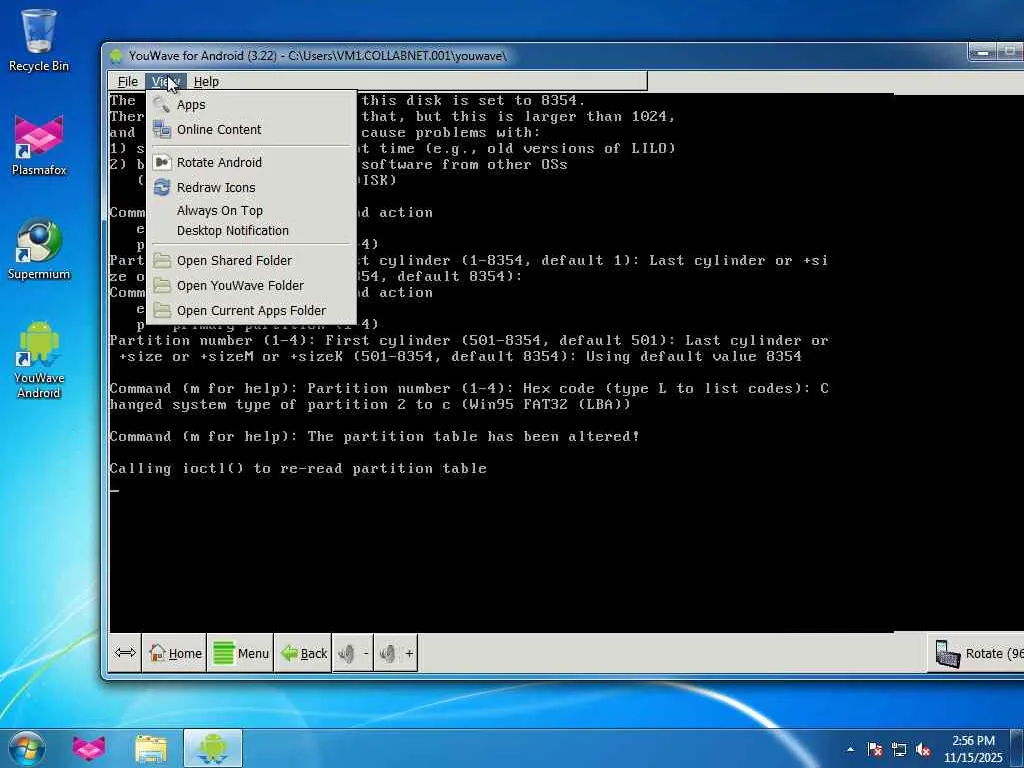Select Rotate Android menu entry
The image size is (1024, 768).
tap(251, 162)
